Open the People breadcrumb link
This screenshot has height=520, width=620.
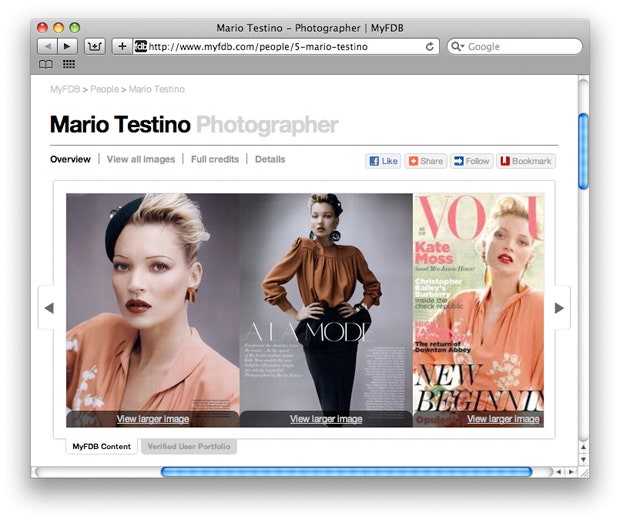click(x=104, y=89)
